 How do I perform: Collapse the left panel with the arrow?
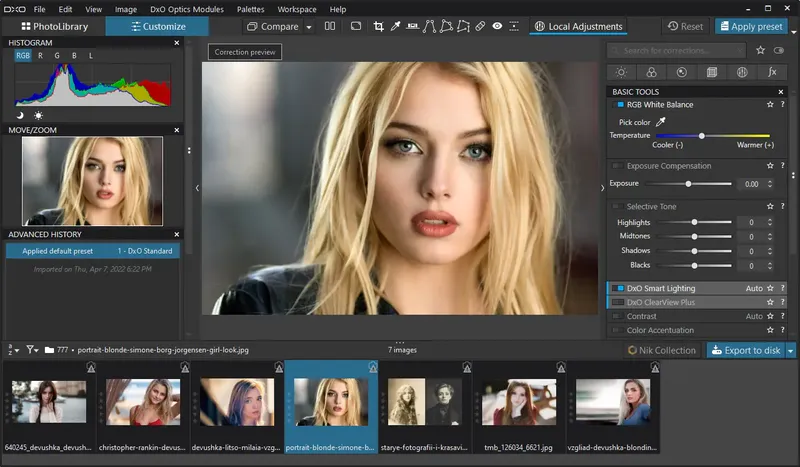click(197, 187)
